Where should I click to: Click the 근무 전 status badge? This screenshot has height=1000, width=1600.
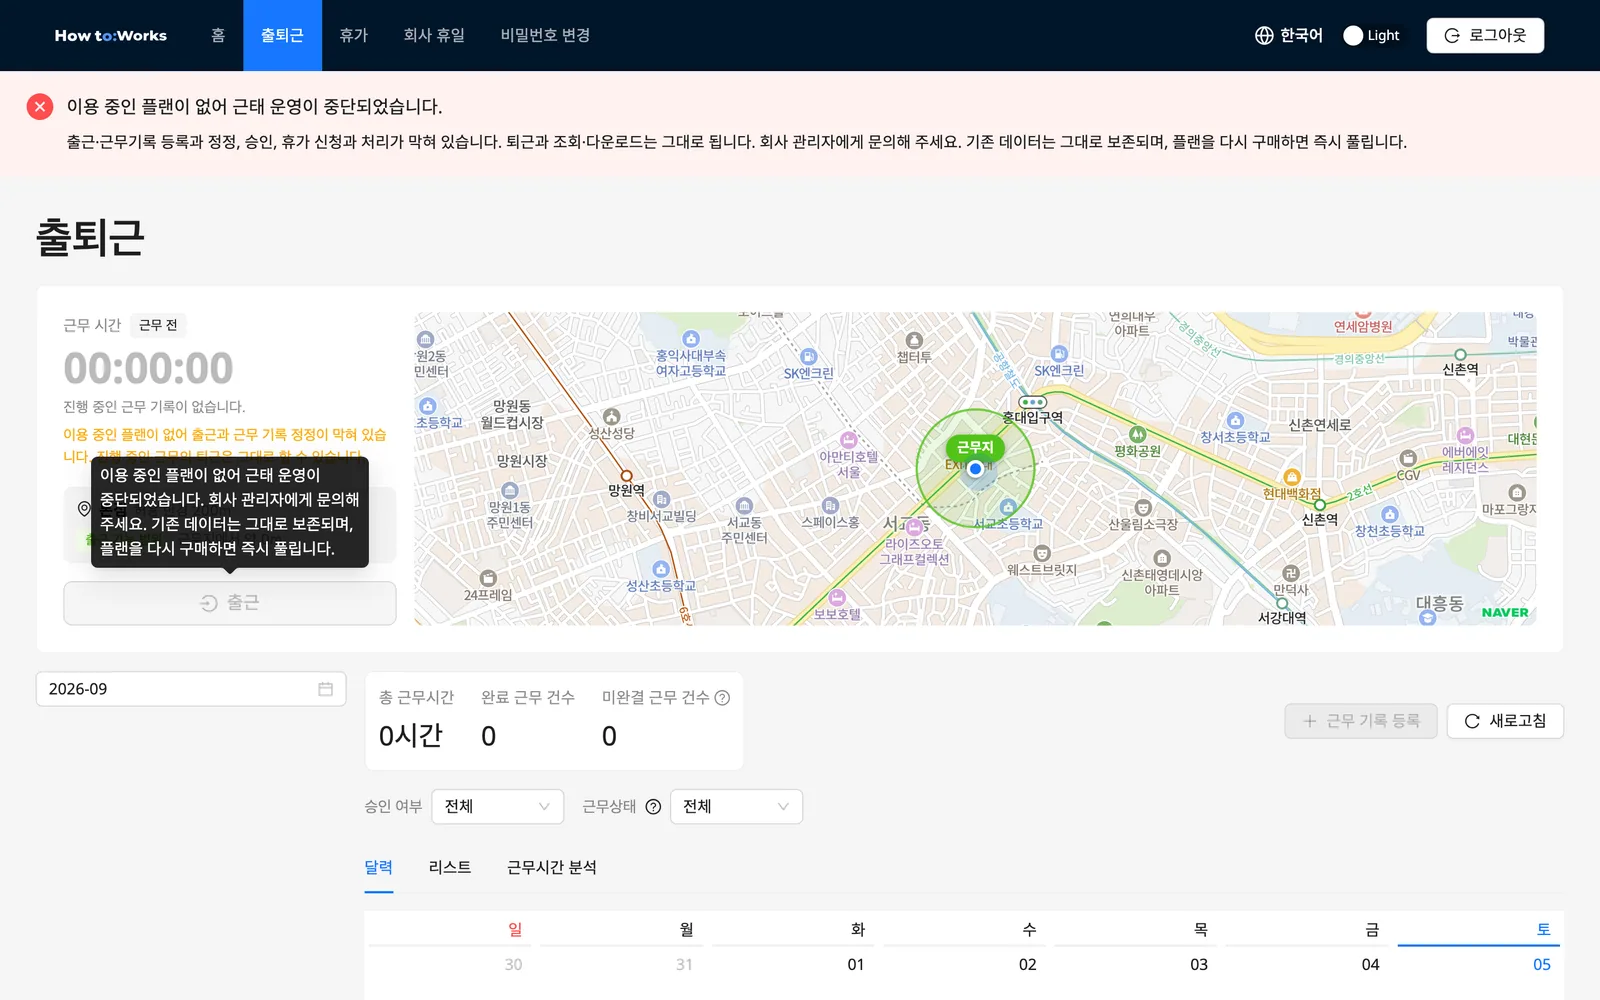click(x=158, y=325)
